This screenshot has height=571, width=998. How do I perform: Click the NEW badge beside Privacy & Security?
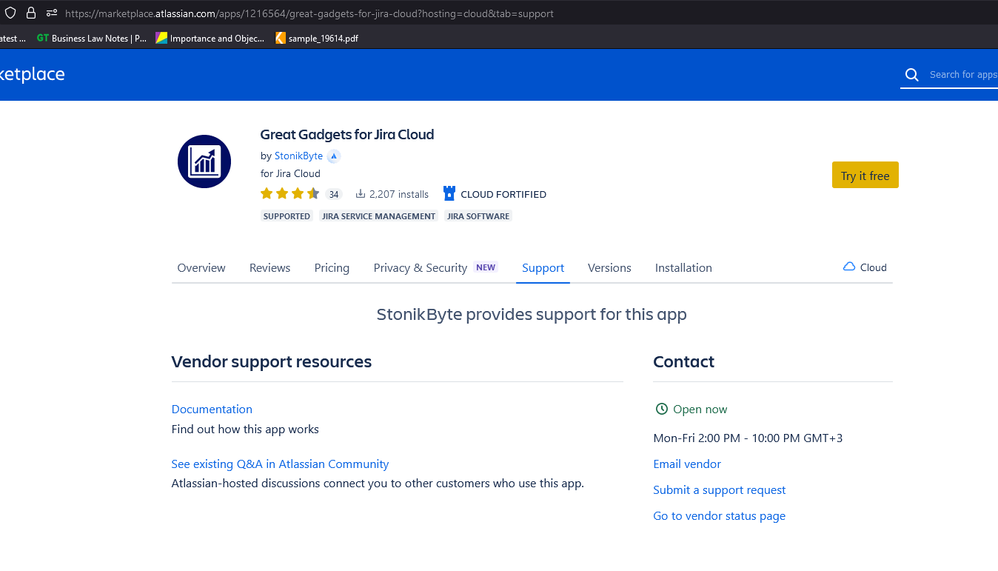pos(486,267)
